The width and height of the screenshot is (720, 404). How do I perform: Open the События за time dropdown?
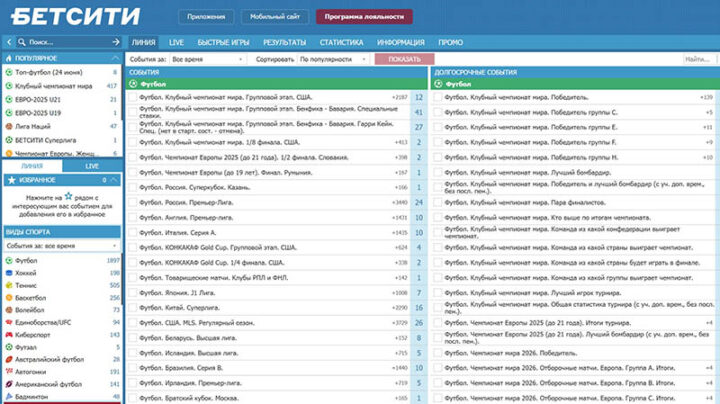205,60
